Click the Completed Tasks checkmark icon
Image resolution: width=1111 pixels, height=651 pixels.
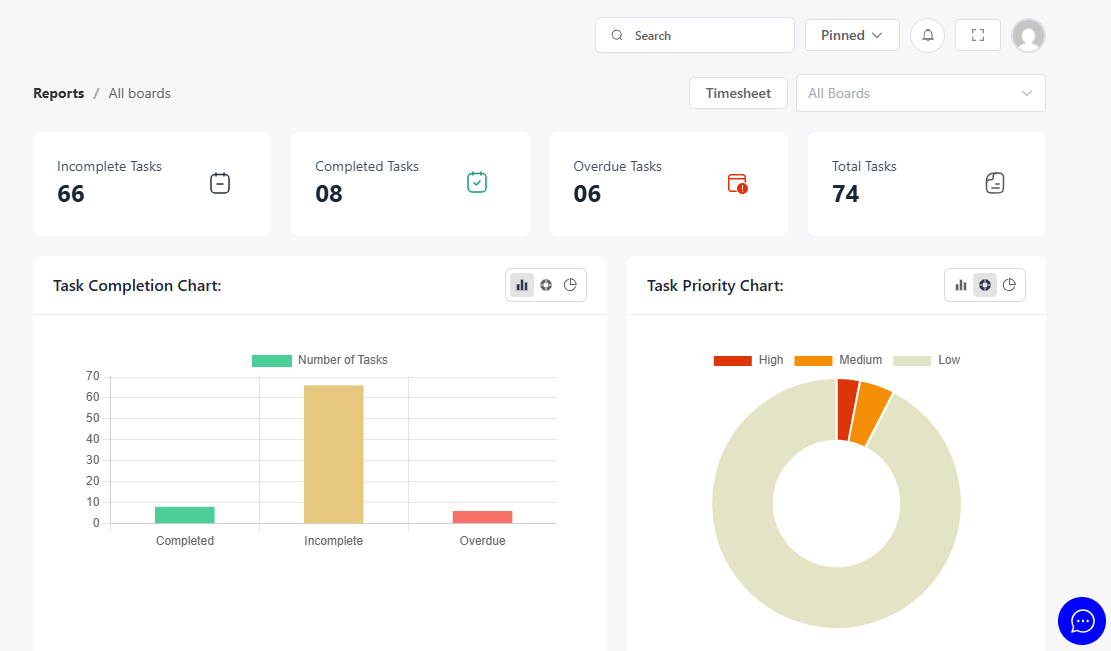tap(477, 182)
